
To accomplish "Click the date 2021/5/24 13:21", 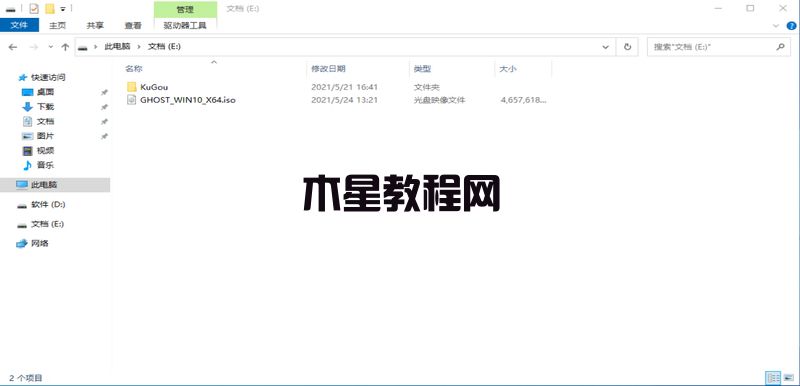I will (x=344, y=100).
